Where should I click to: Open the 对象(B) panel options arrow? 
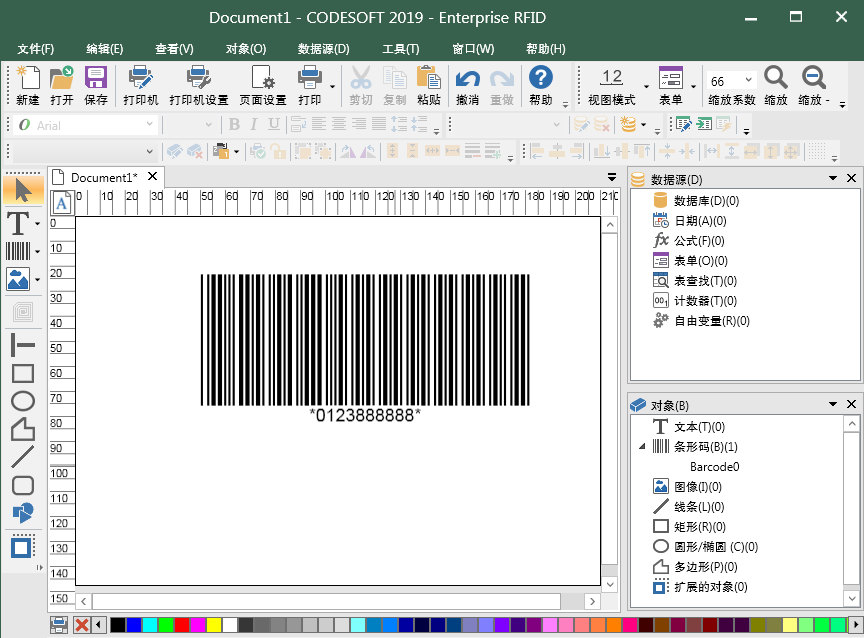833,404
